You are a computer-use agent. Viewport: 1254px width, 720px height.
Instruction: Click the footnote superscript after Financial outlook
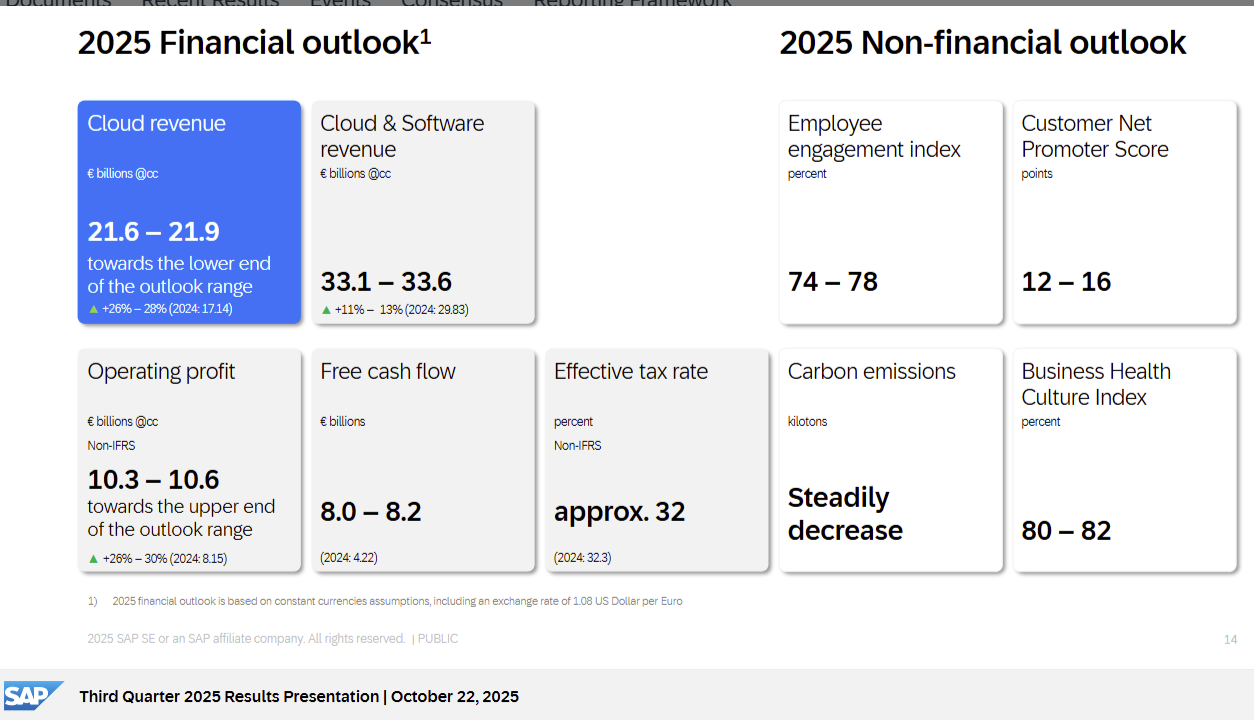[x=425, y=36]
